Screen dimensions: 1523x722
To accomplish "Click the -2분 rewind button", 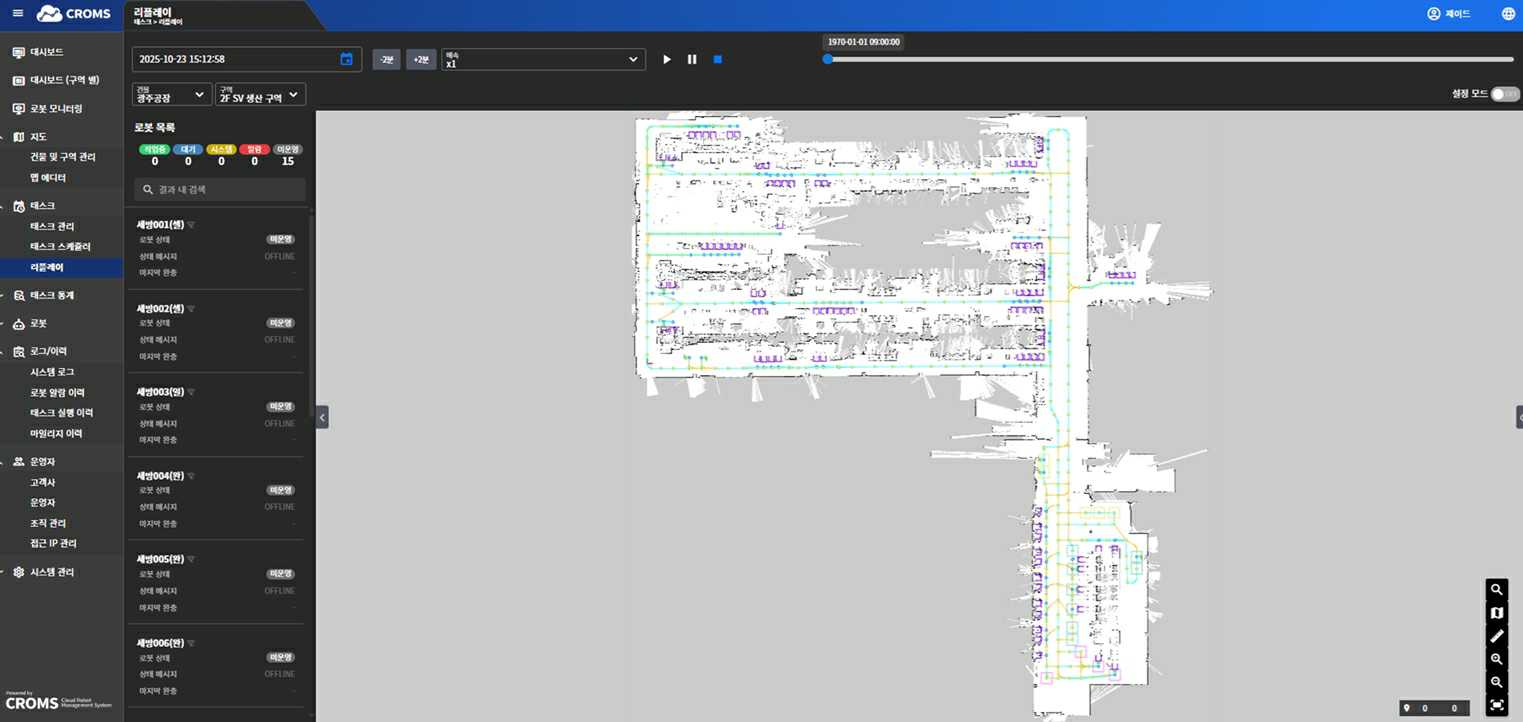I will pos(387,59).
